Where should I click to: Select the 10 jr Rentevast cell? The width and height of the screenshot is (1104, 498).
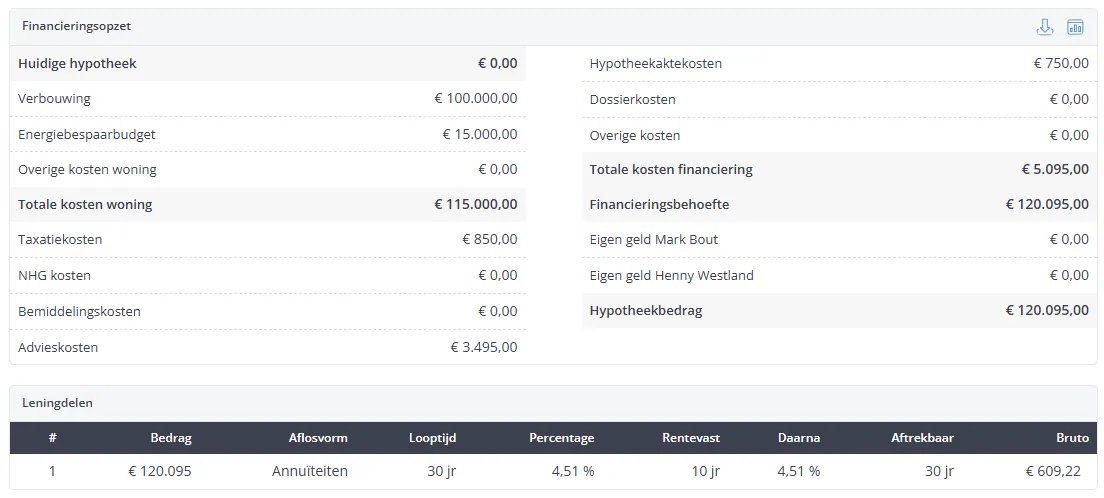pyautogui.click(x=705, y=472)
